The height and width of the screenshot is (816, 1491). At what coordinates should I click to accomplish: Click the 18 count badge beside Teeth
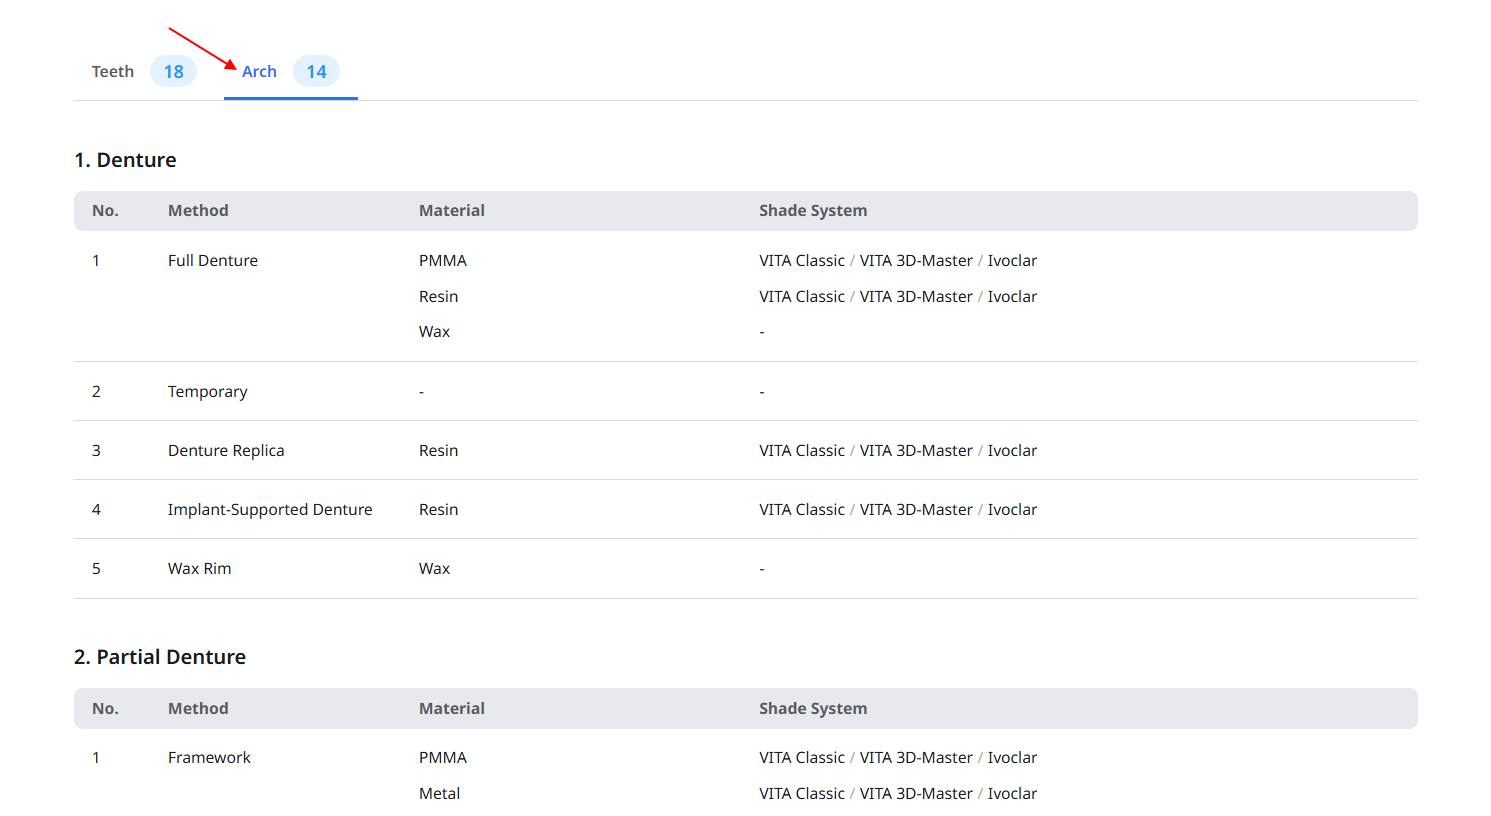click(x=174, y=72)
